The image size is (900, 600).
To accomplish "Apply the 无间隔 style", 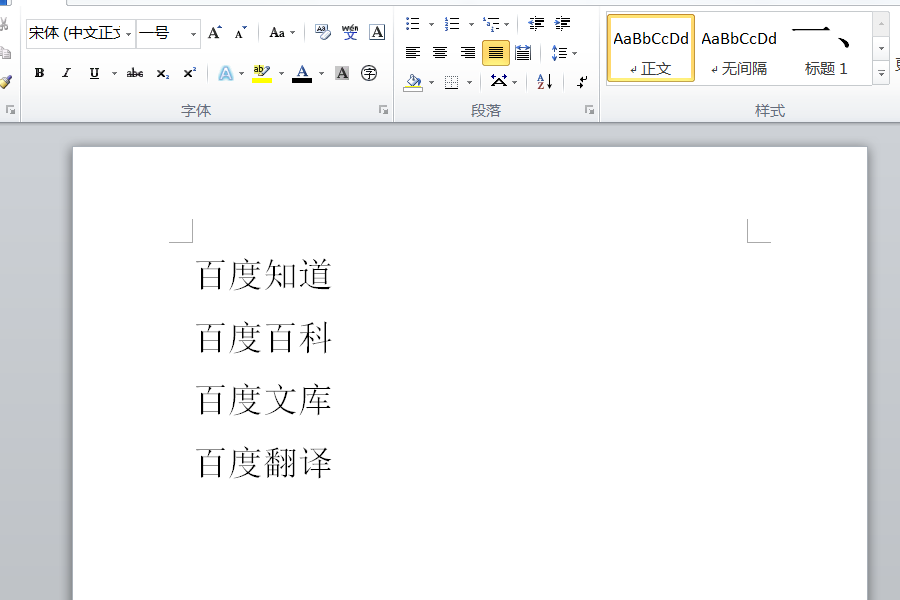I will (x=739, y=50).
